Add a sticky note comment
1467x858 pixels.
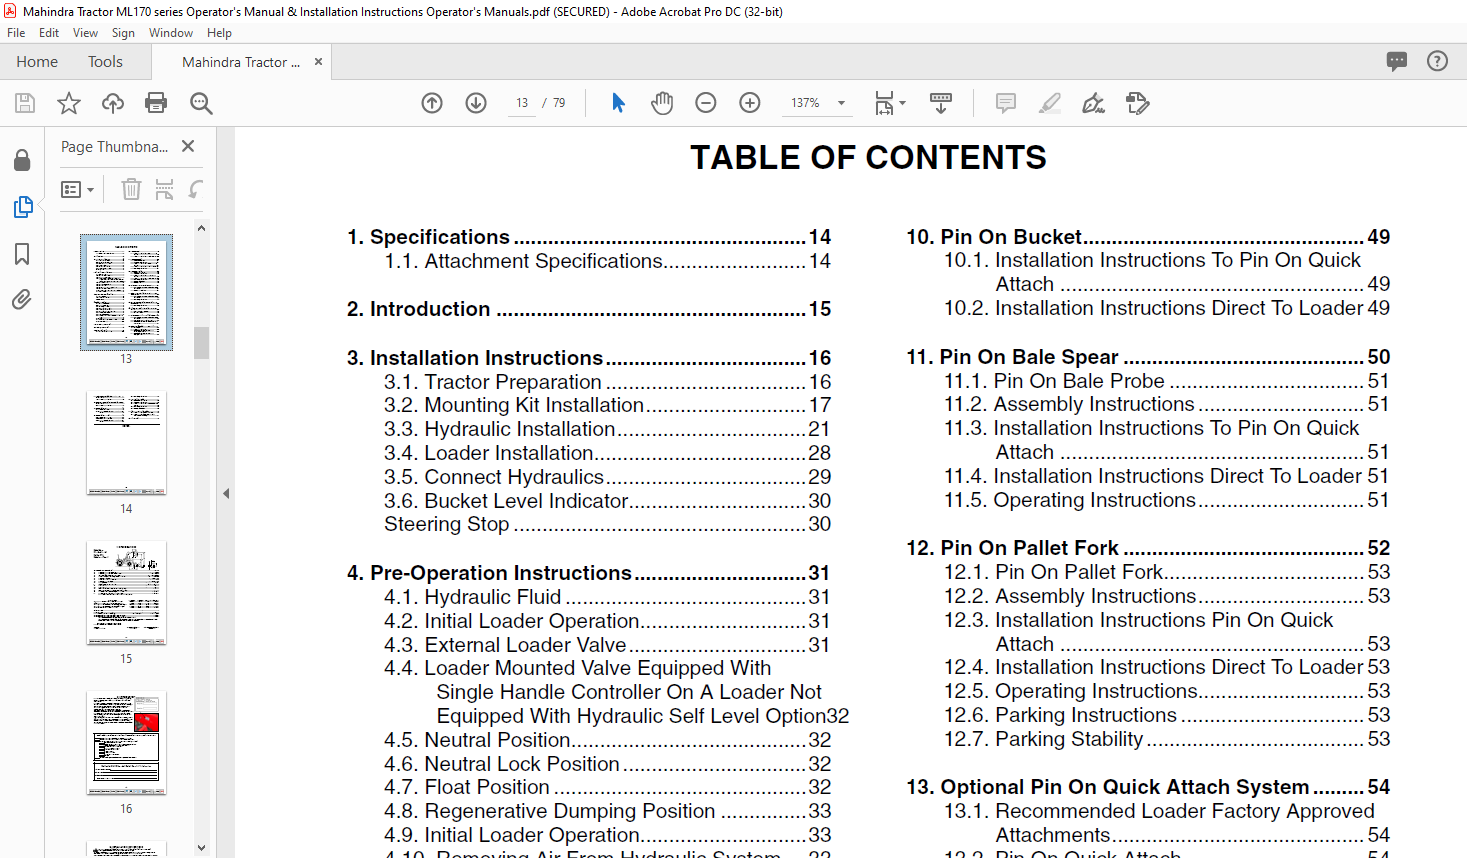(1006, 103)
